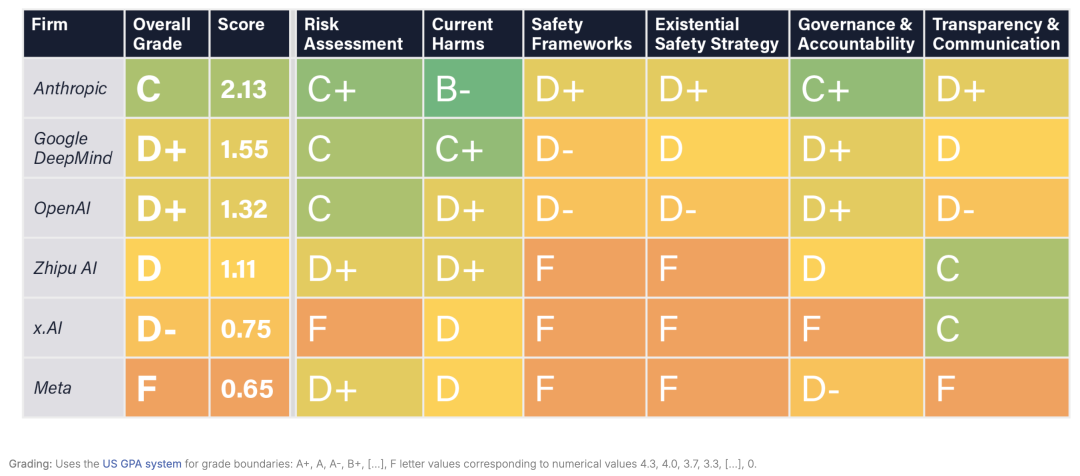Click Anthropic's green B- Current Harms cell
The image size is (1080, 476).
[x=473, y=88]
